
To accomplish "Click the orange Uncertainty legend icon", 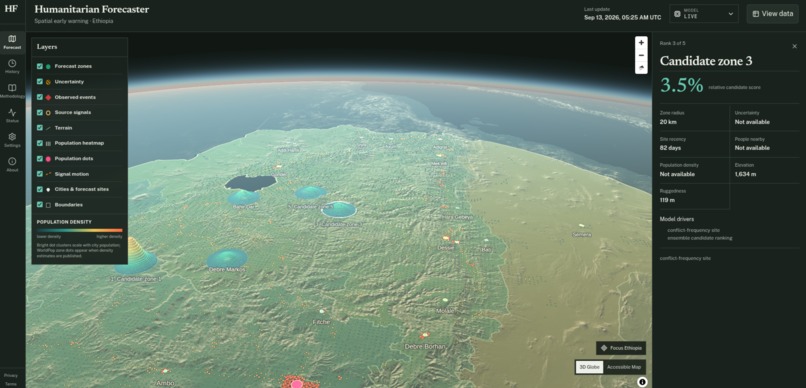I will click(x=48, y=82).
